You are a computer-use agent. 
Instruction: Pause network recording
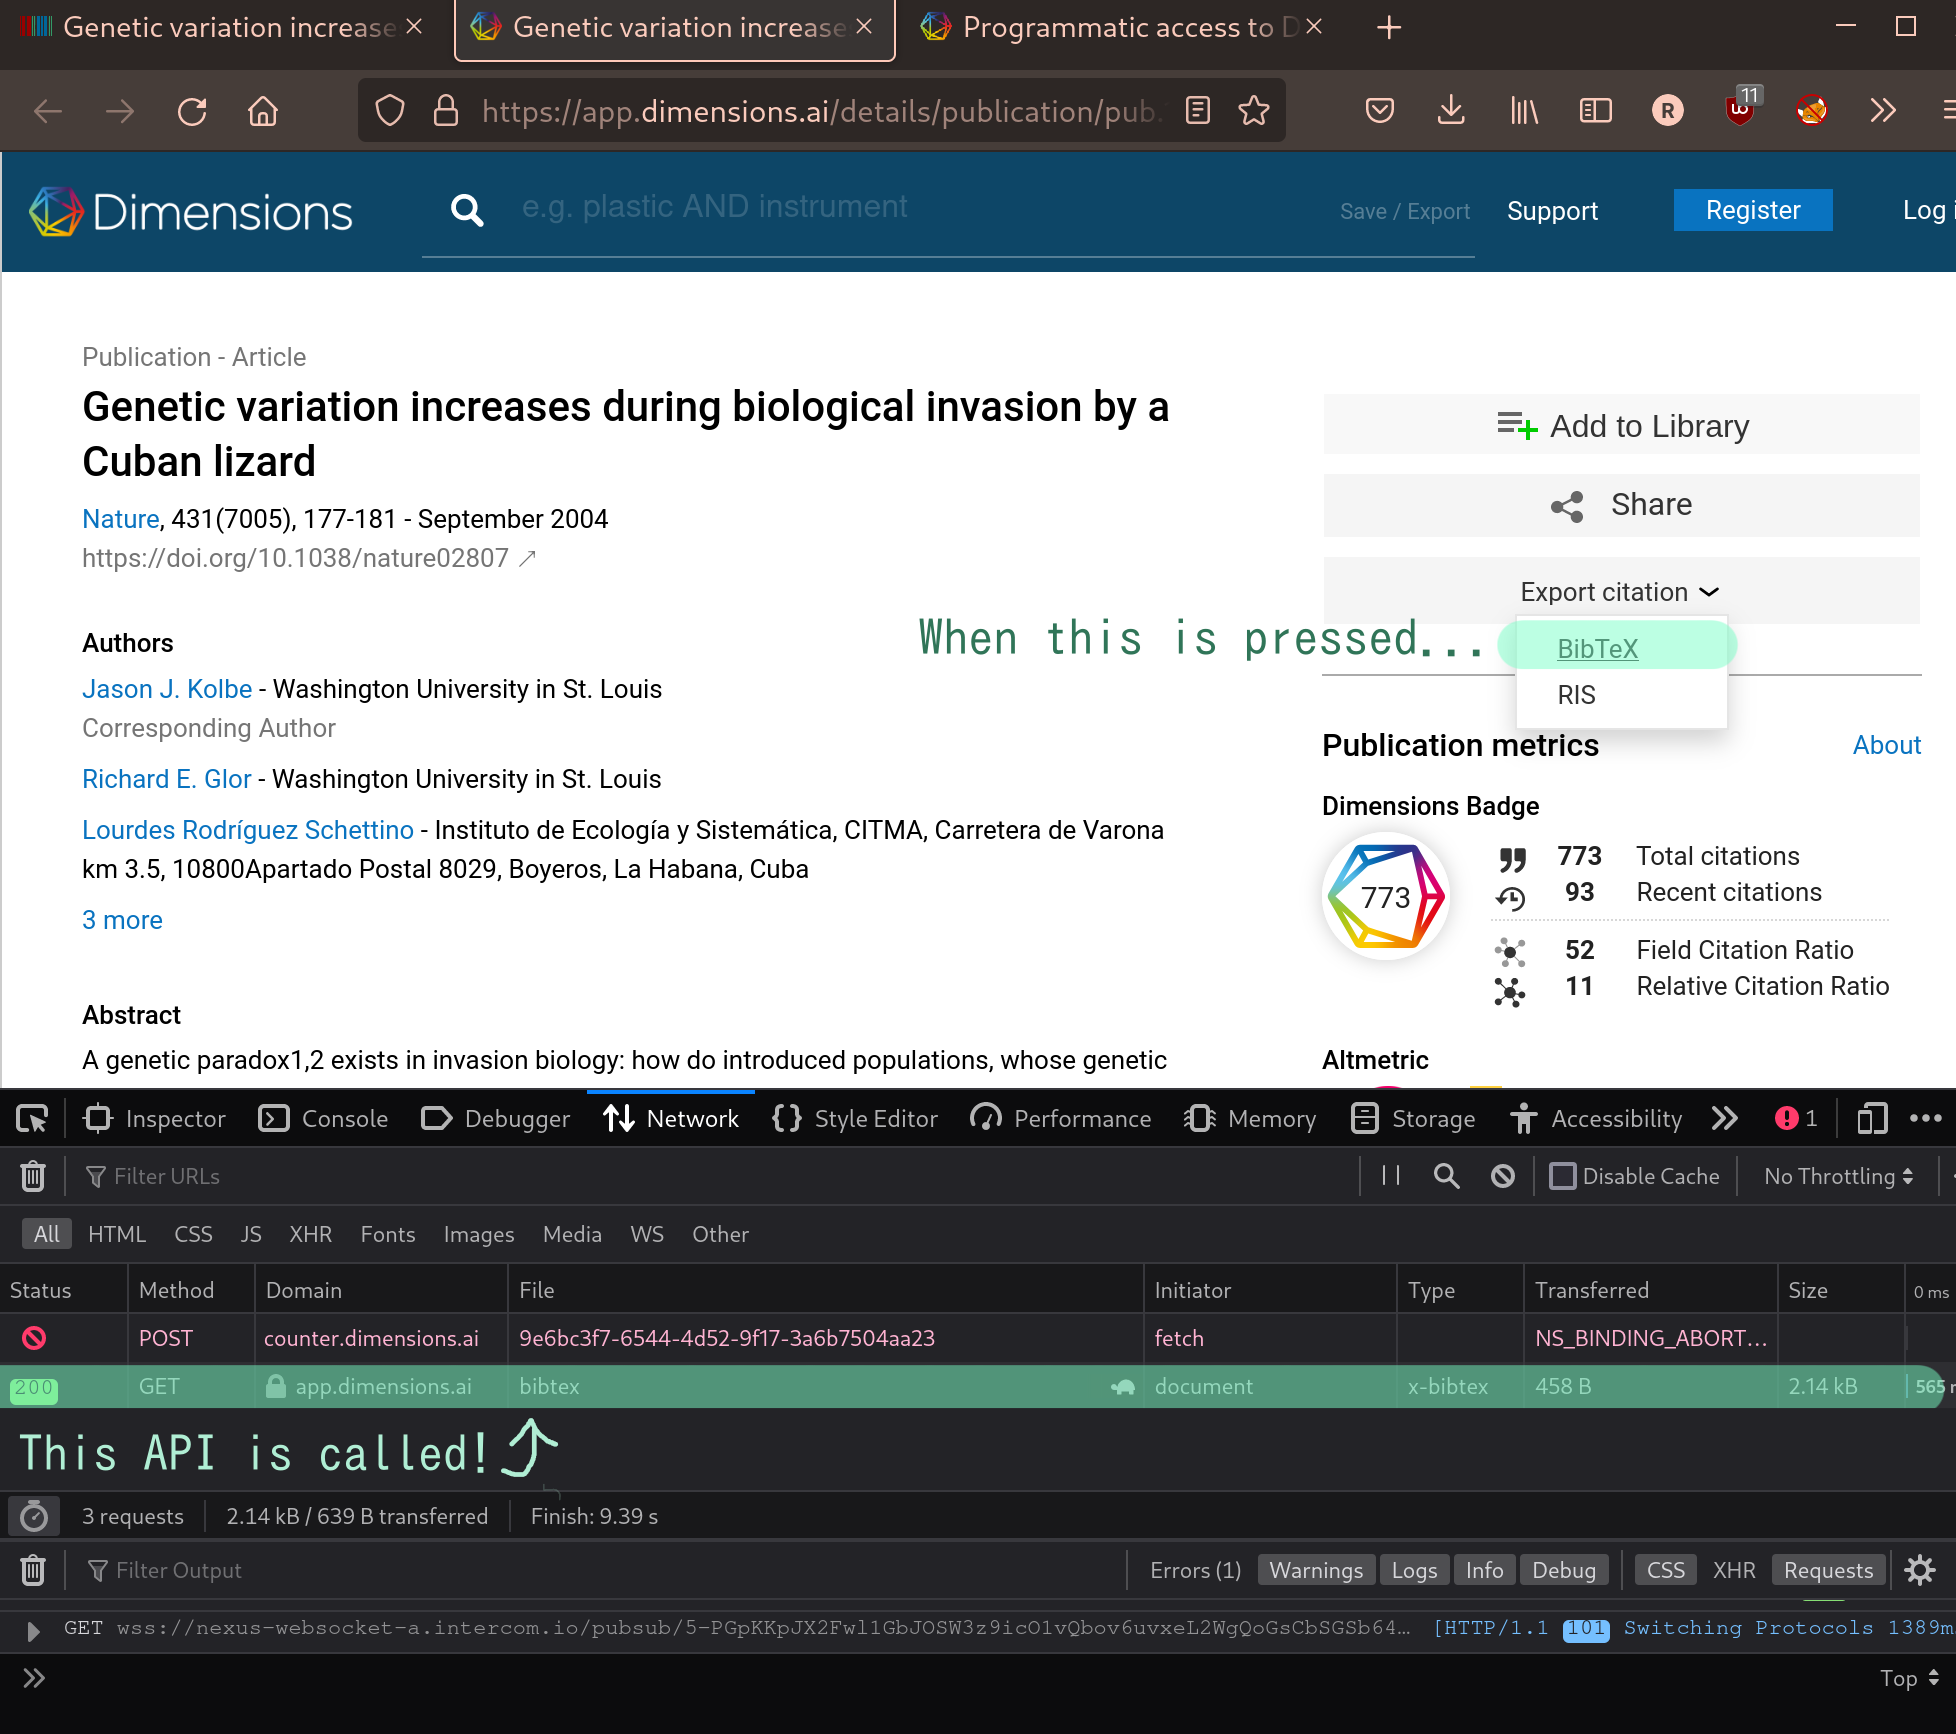(x=1391, y=1176)
